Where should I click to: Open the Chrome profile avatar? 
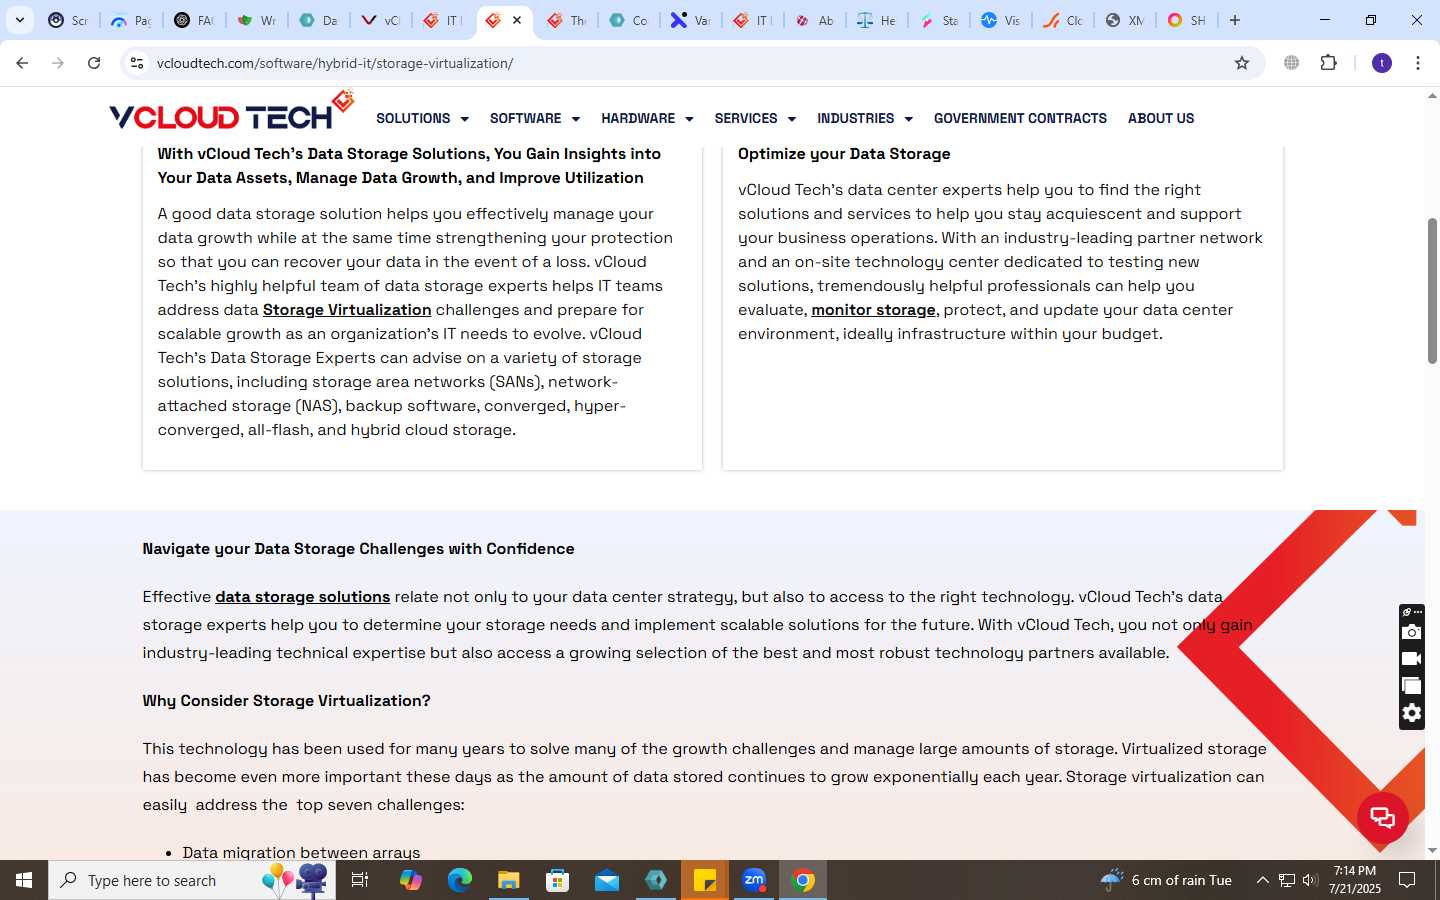[1382, 63]
